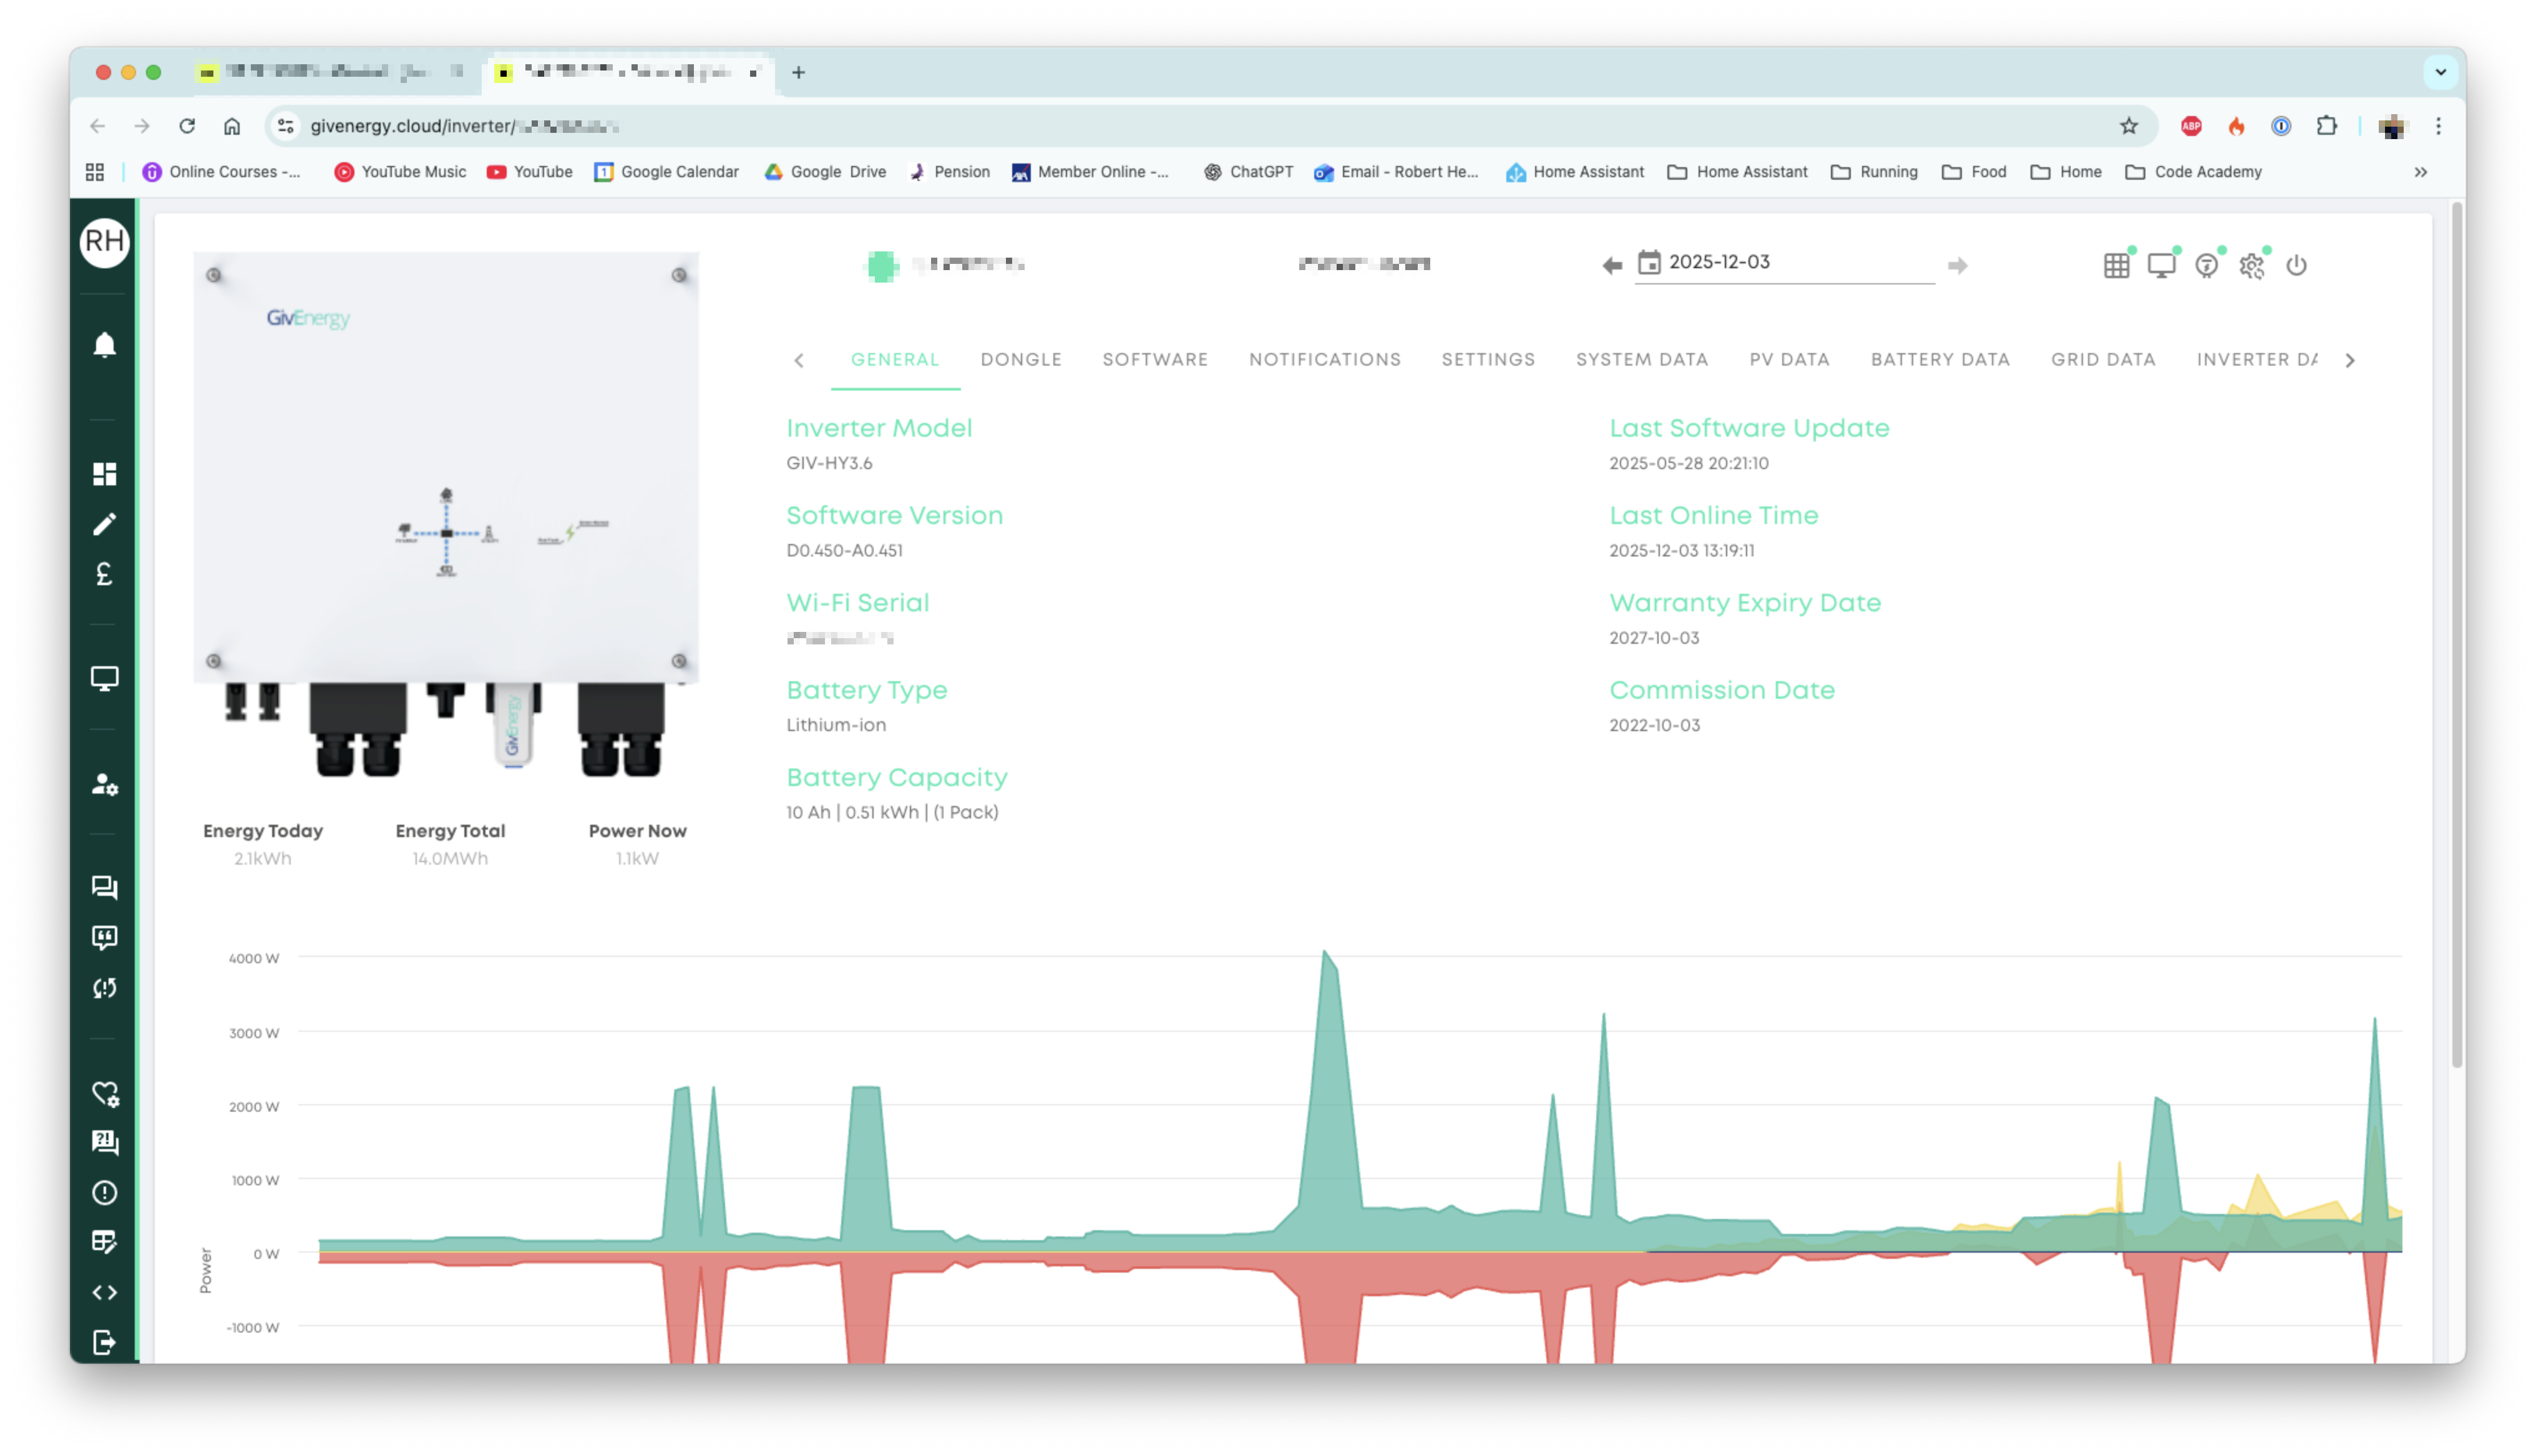The image size is (2536, 1456).
Task: Open the notifications bell in the sidebar
Action: (x=104, y=345)
